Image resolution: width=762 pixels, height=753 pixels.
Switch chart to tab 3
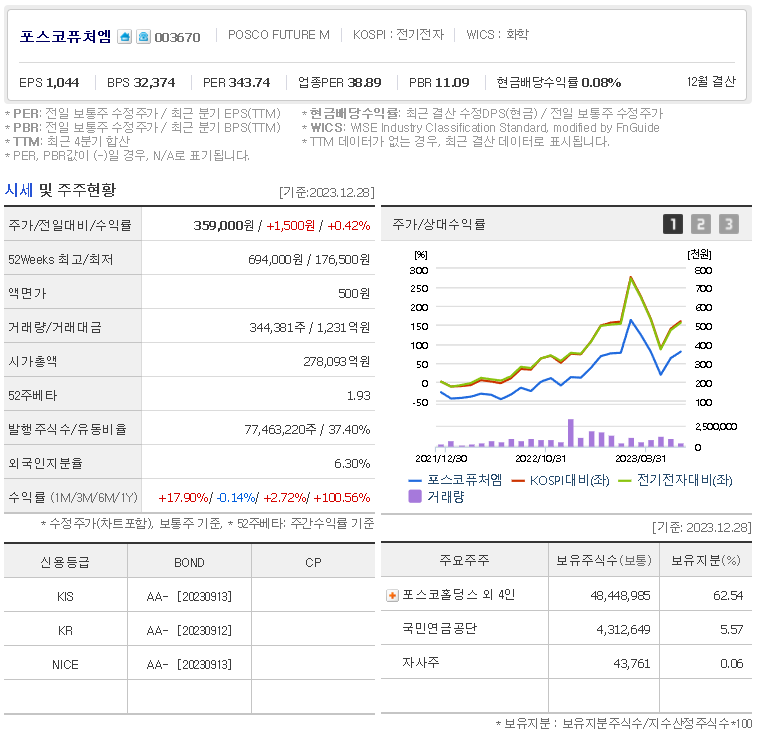(x=728, y=224)
